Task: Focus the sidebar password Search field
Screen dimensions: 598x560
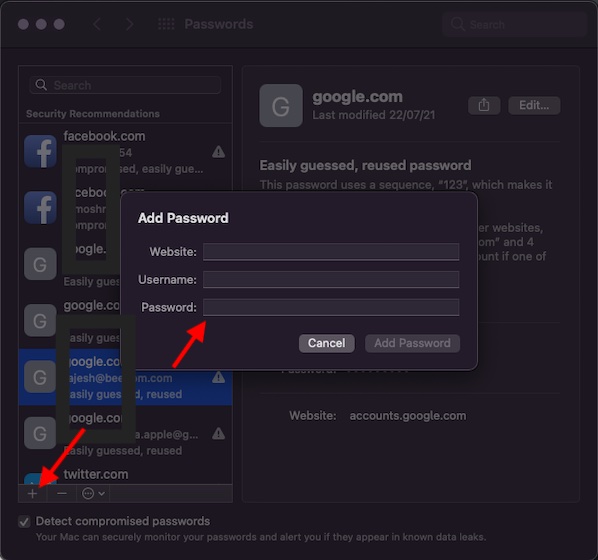Action: pyautogui.click(x=125, y=85)
